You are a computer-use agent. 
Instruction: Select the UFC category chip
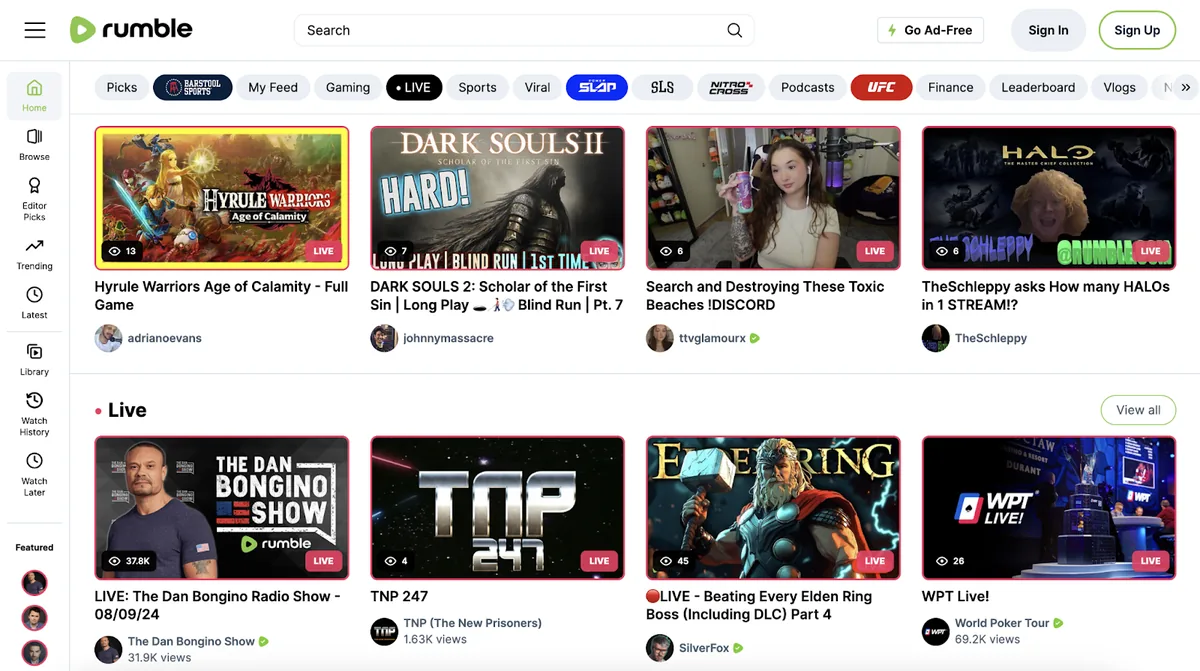[881, 87]
